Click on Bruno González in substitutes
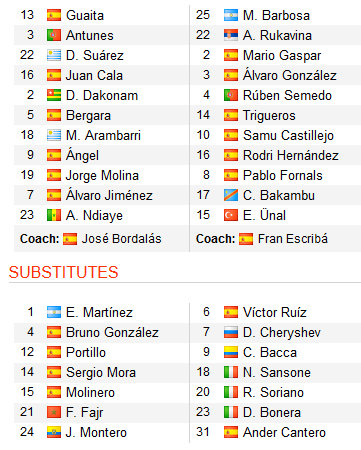 coord(112,332)
